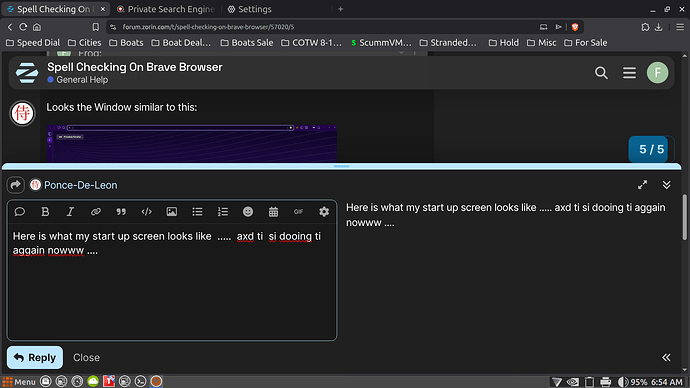Open the General Help category link
Screen dimensions: 690x388
(78, 80)
